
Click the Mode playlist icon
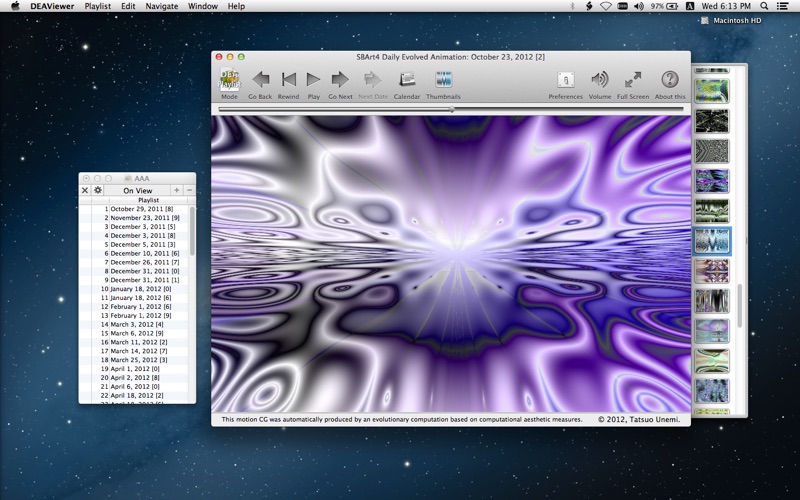click(229, 80)
